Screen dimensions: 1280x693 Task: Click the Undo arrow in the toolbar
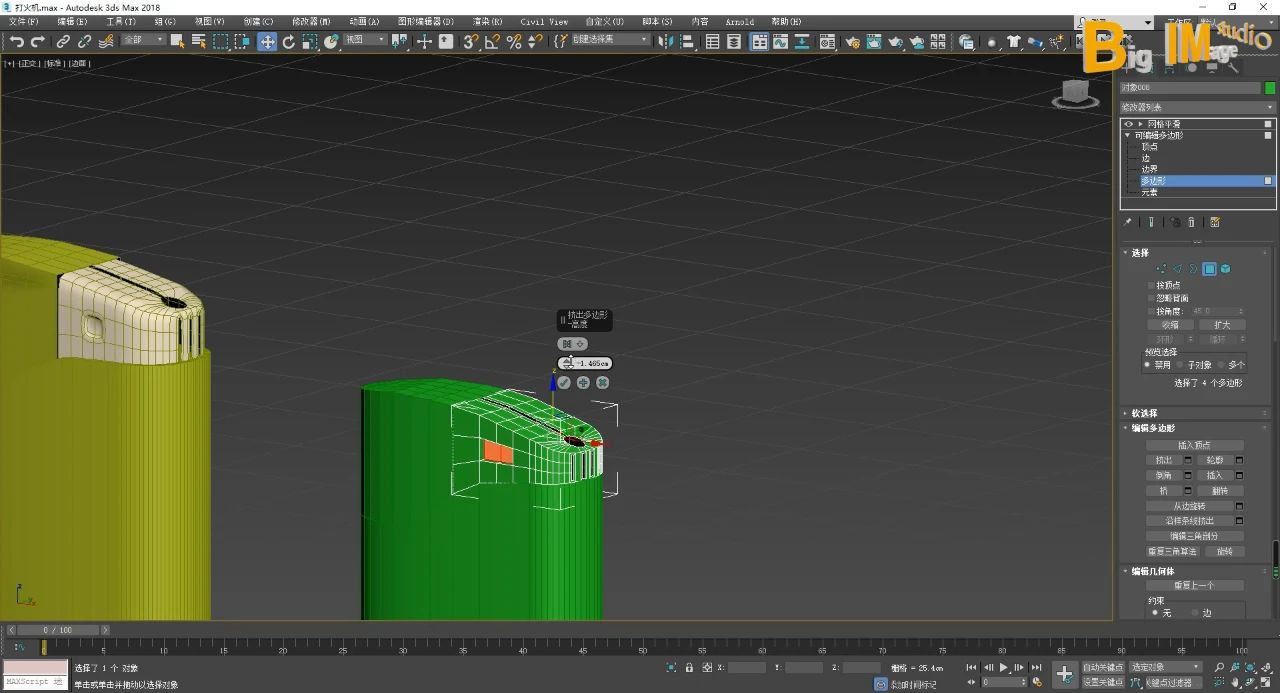[x=16, y=41]
